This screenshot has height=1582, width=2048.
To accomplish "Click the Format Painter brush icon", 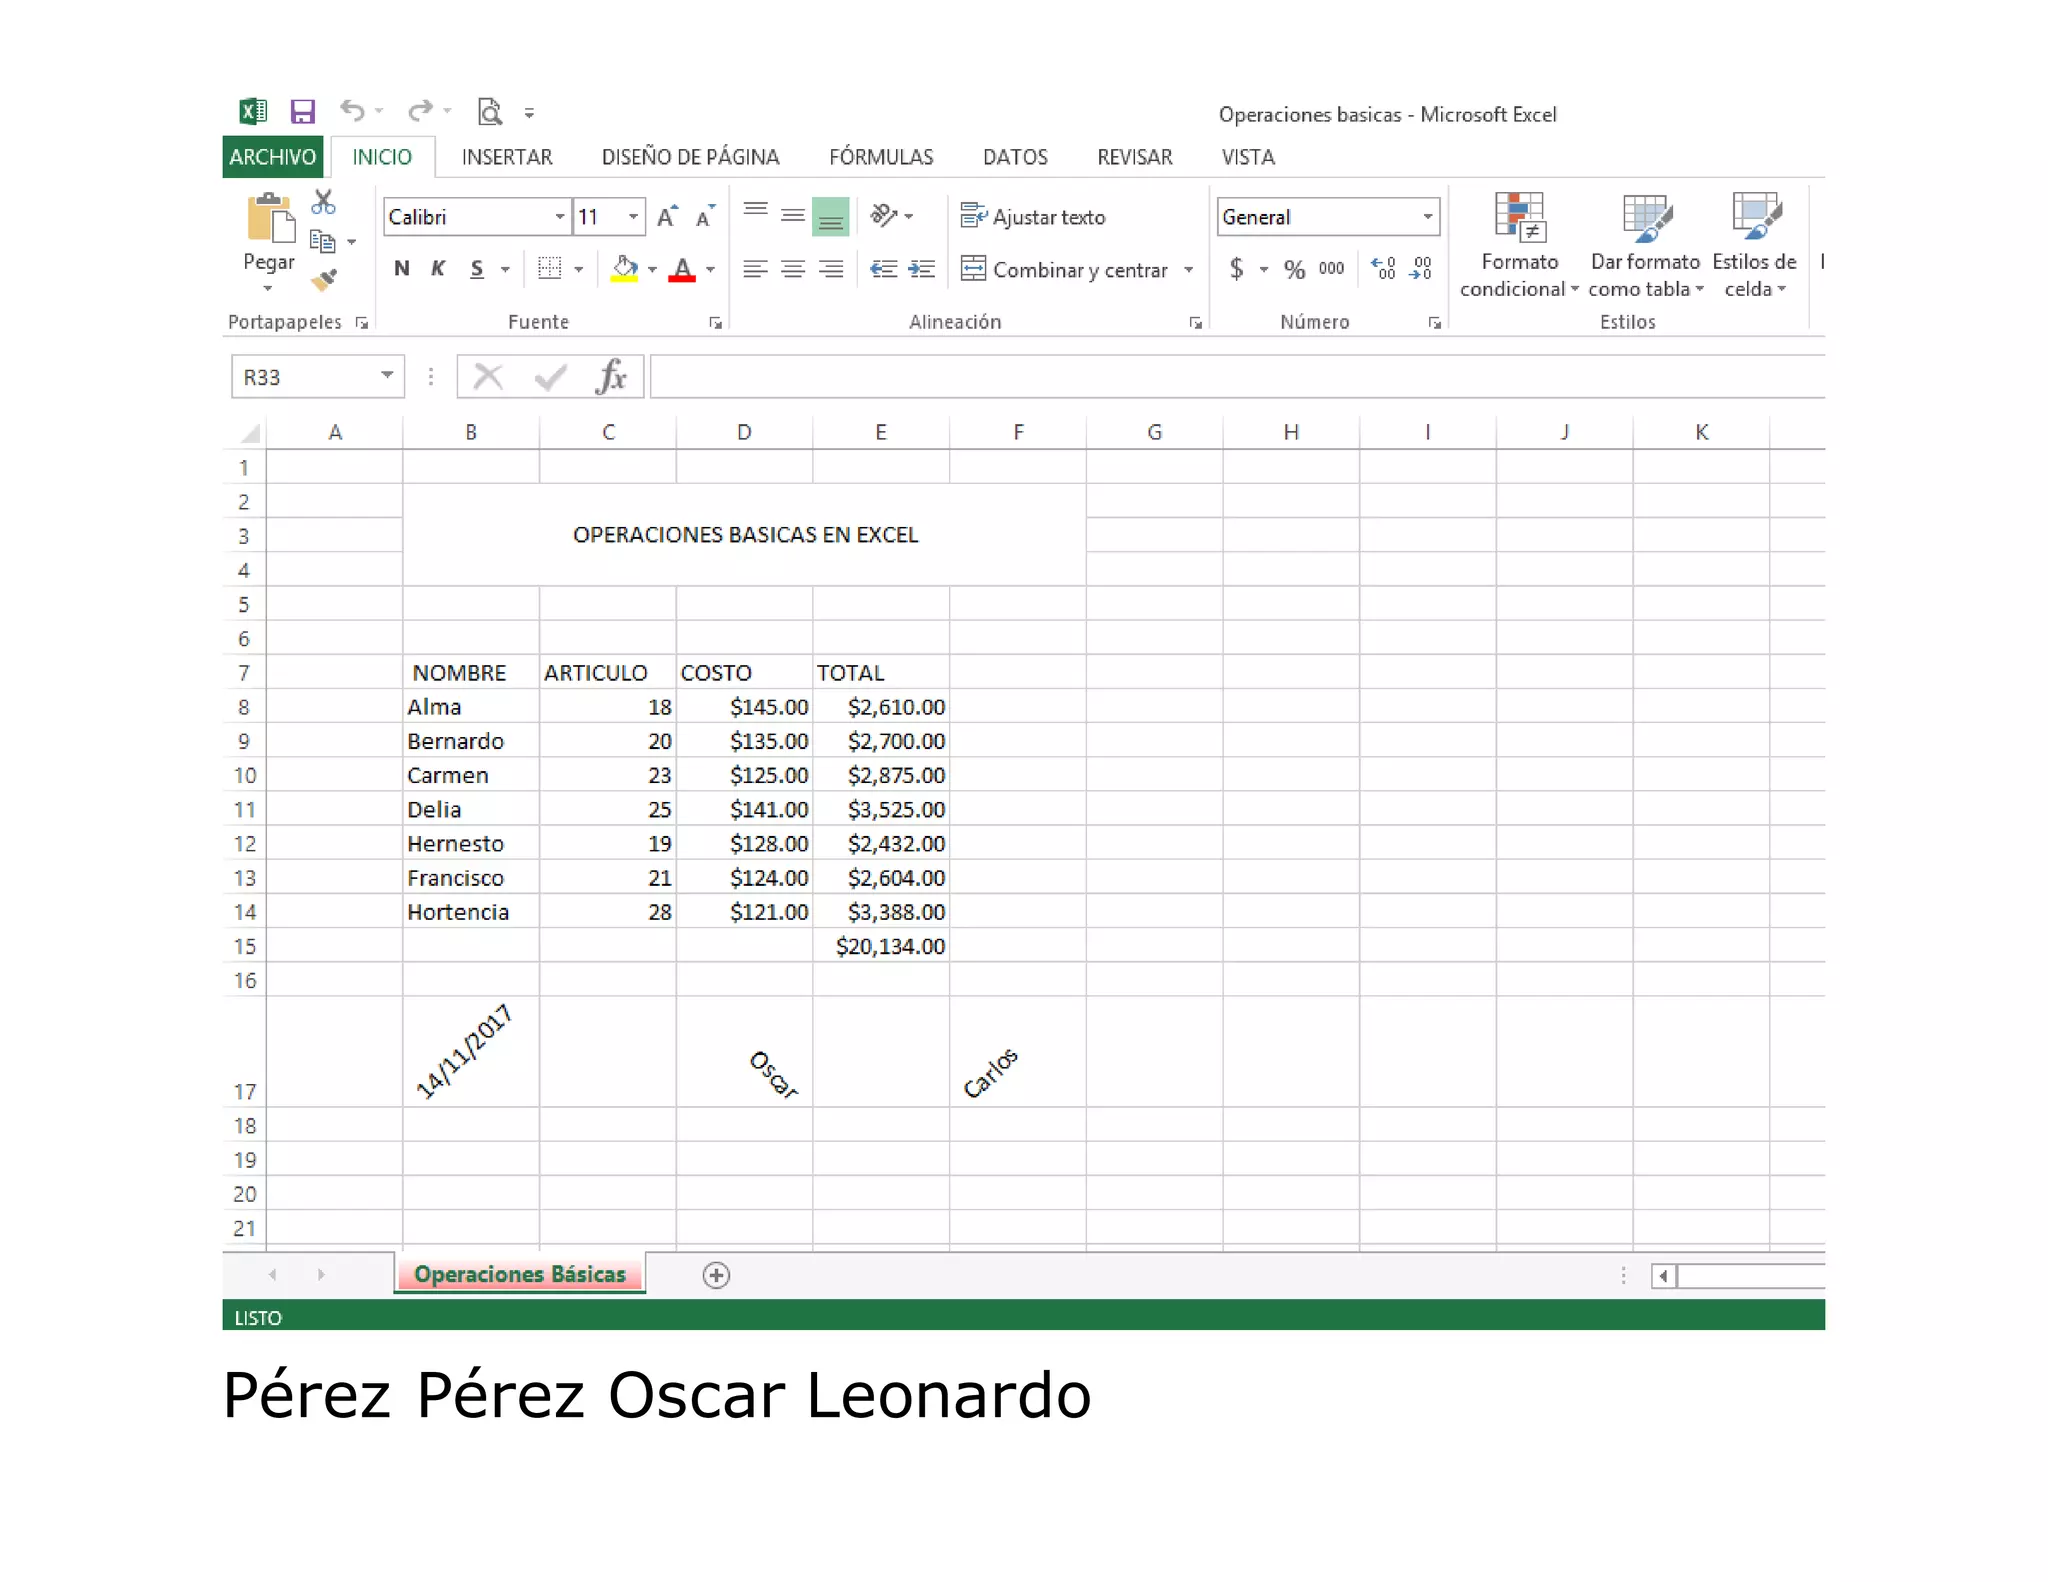I will coord(324,281).
